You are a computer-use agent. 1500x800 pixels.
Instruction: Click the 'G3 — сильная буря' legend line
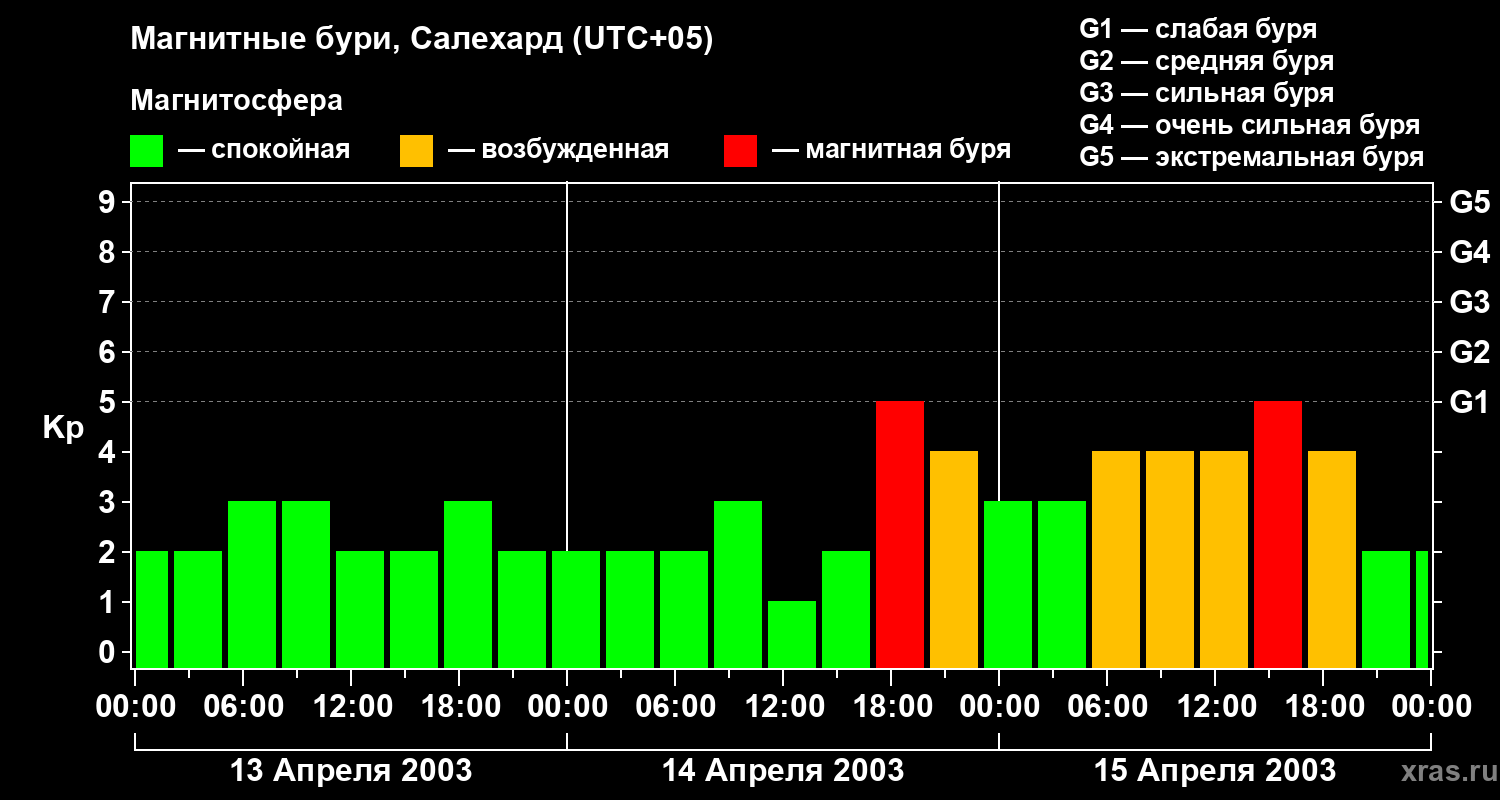[x=1206, y=93]
